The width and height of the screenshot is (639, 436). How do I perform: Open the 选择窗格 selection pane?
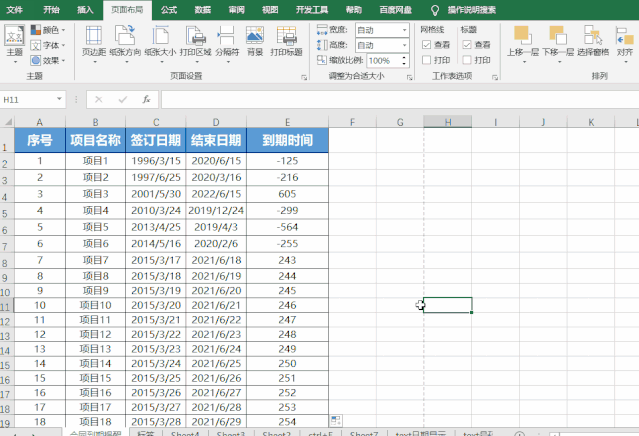click(x=593, y=41)
